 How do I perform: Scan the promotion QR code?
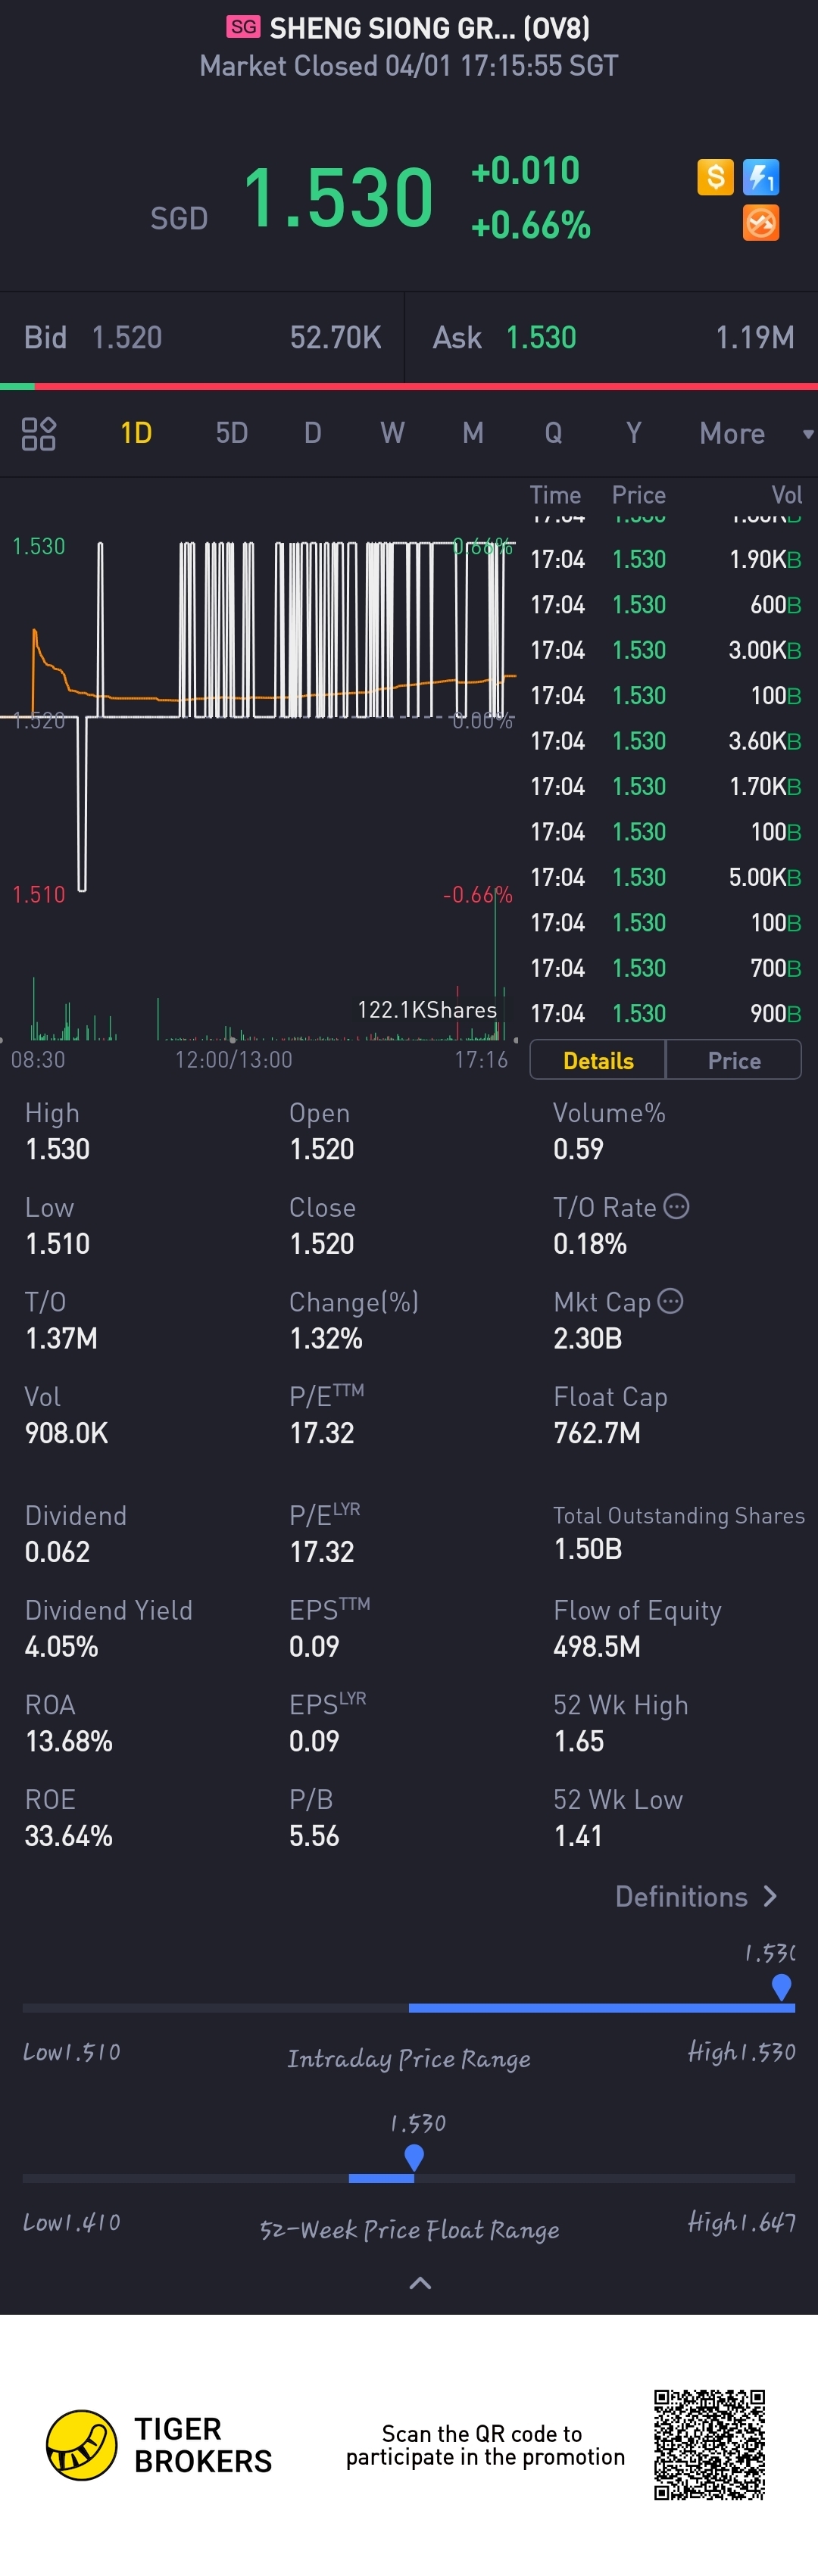tap(710, 2444)
